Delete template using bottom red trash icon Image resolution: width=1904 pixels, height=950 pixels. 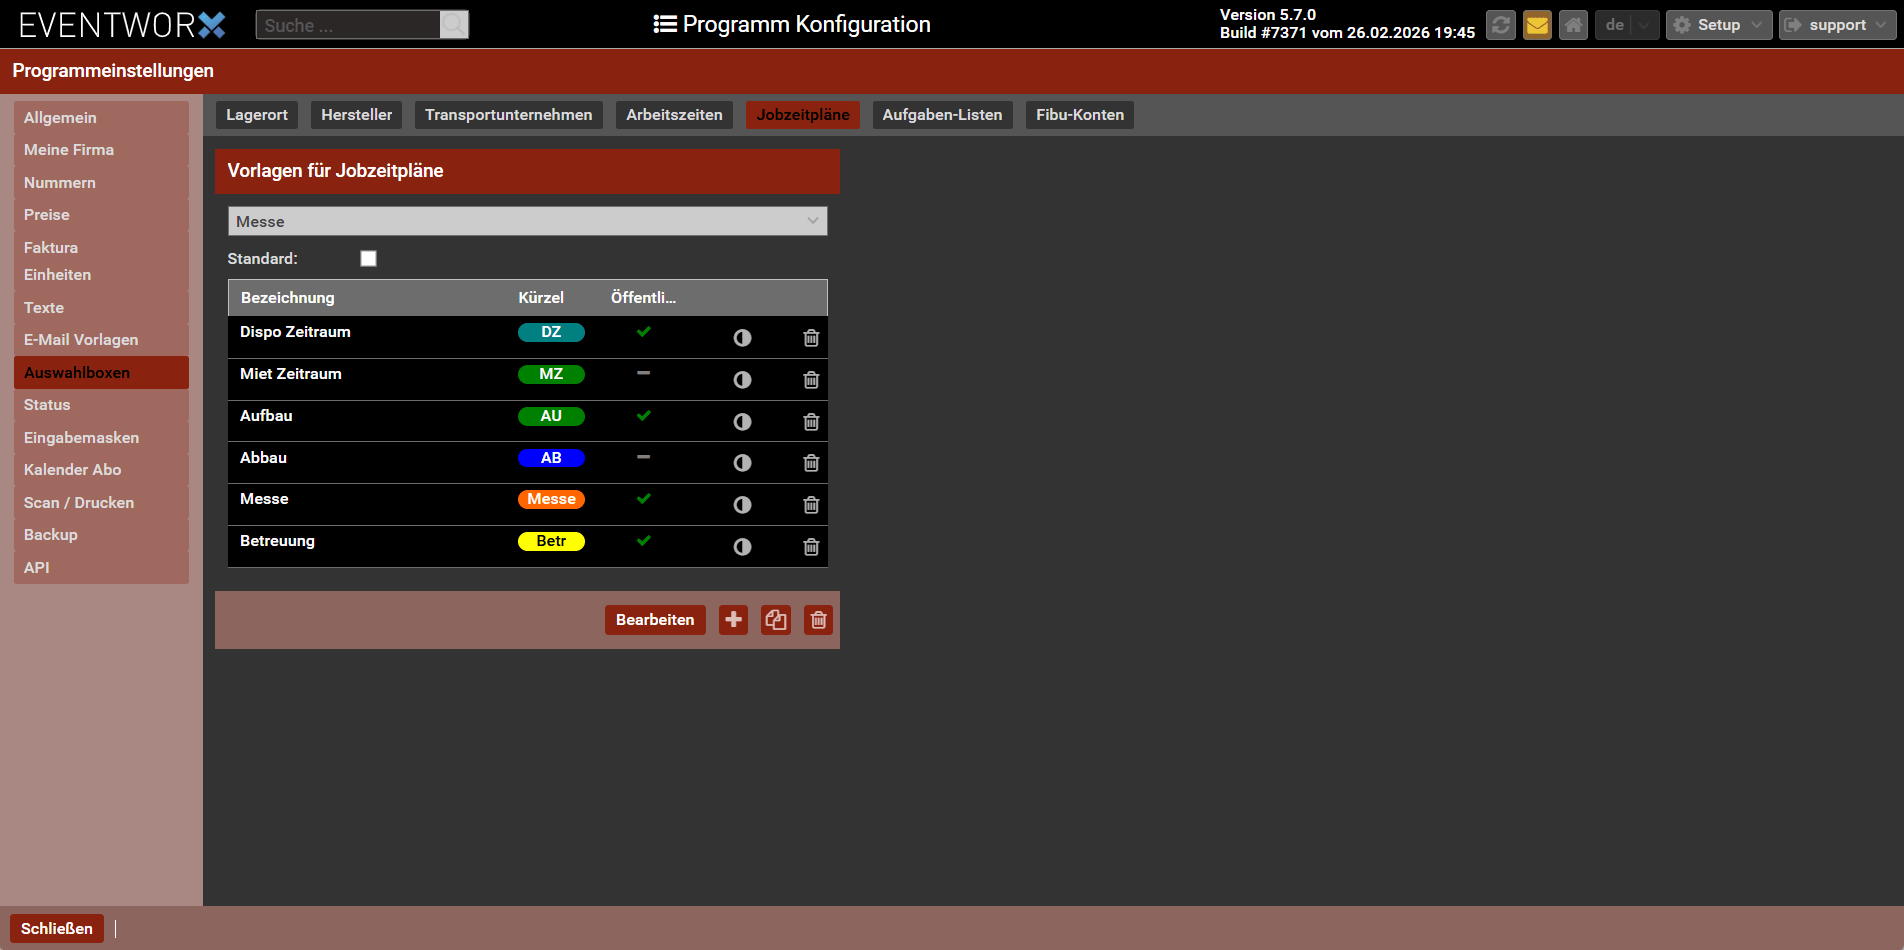tap(818, 620)
